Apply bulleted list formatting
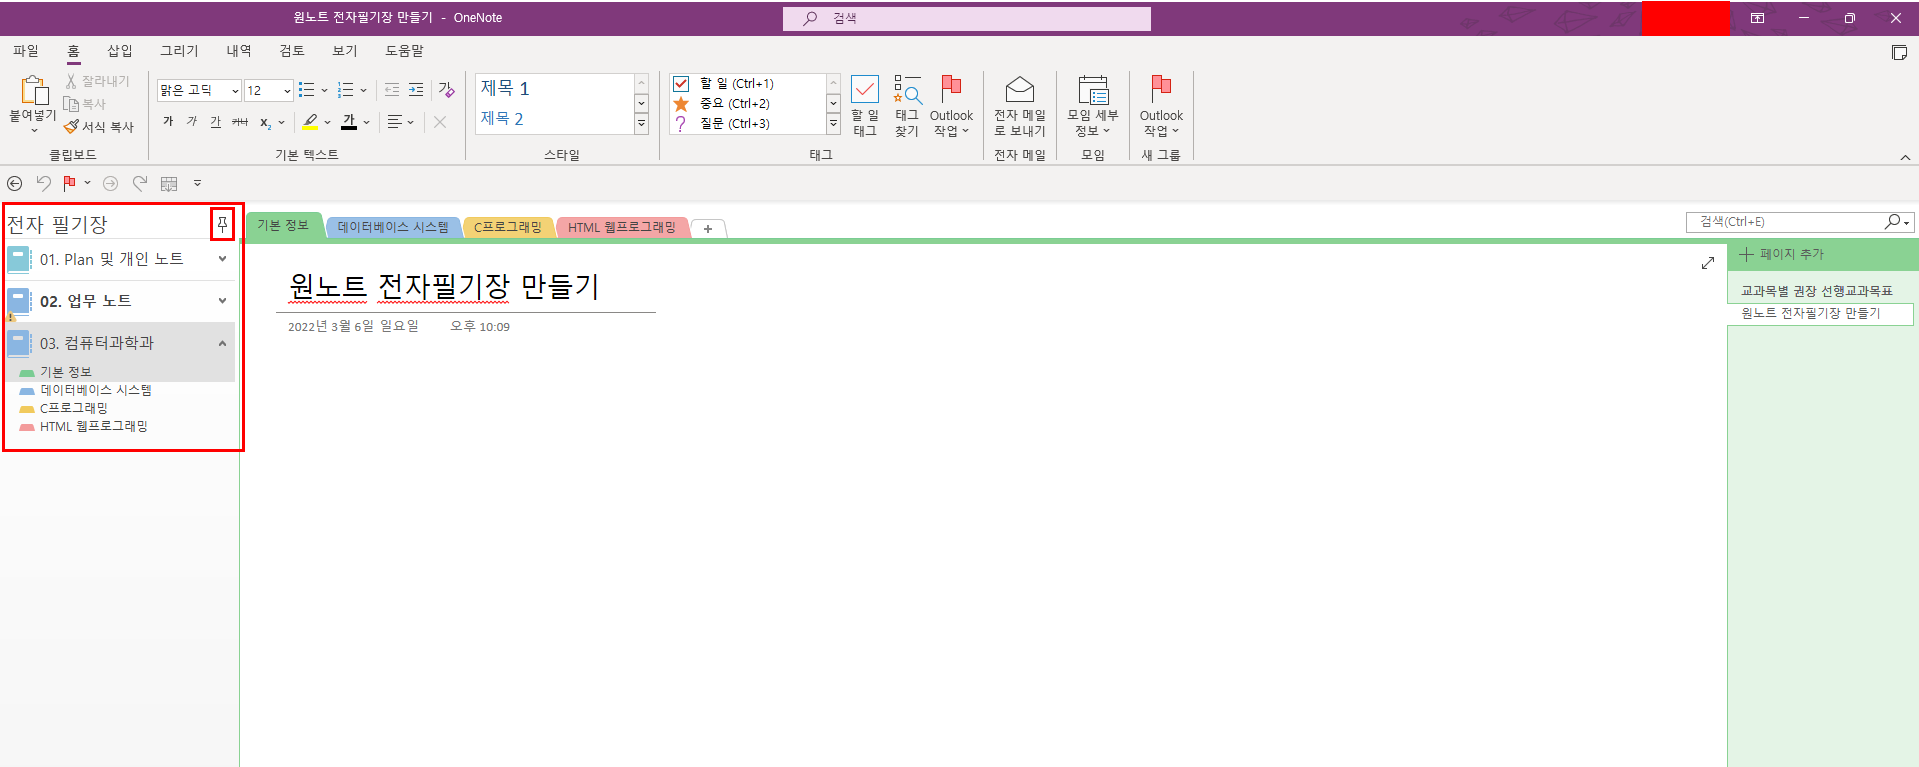The width and height of the screenshot is (1919, 767). [307, 90]
